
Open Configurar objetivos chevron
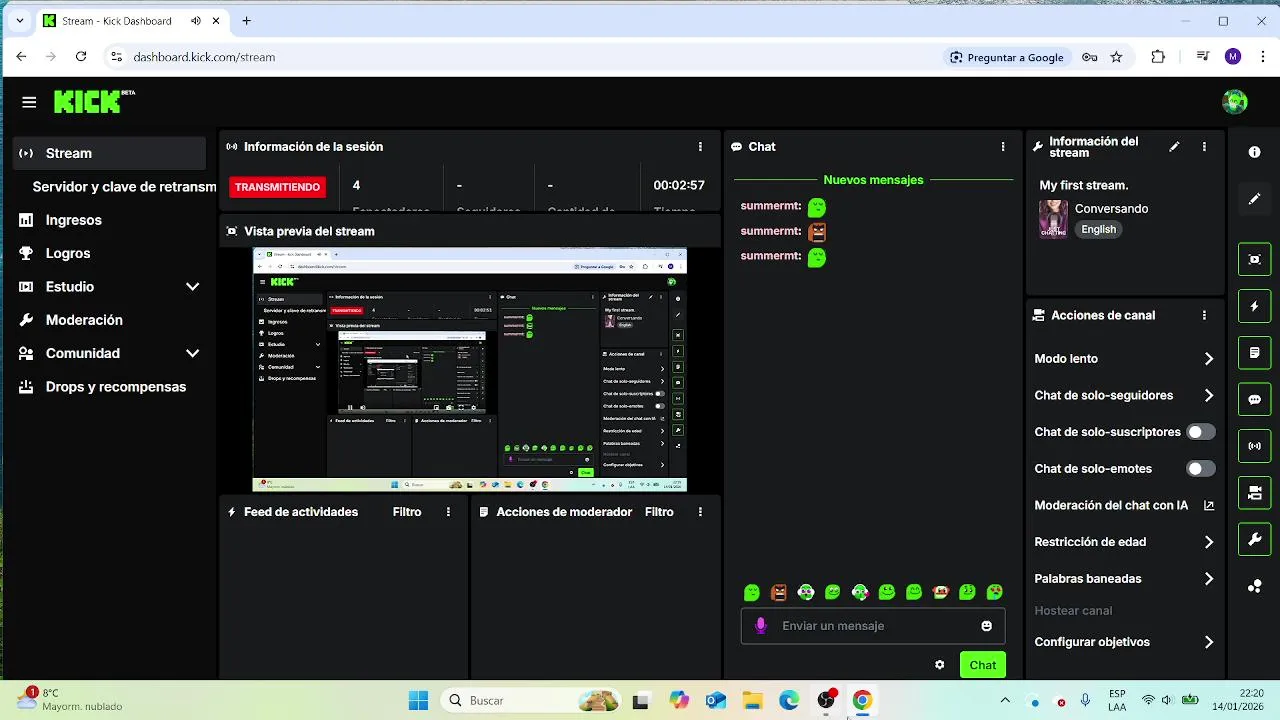1208,642
